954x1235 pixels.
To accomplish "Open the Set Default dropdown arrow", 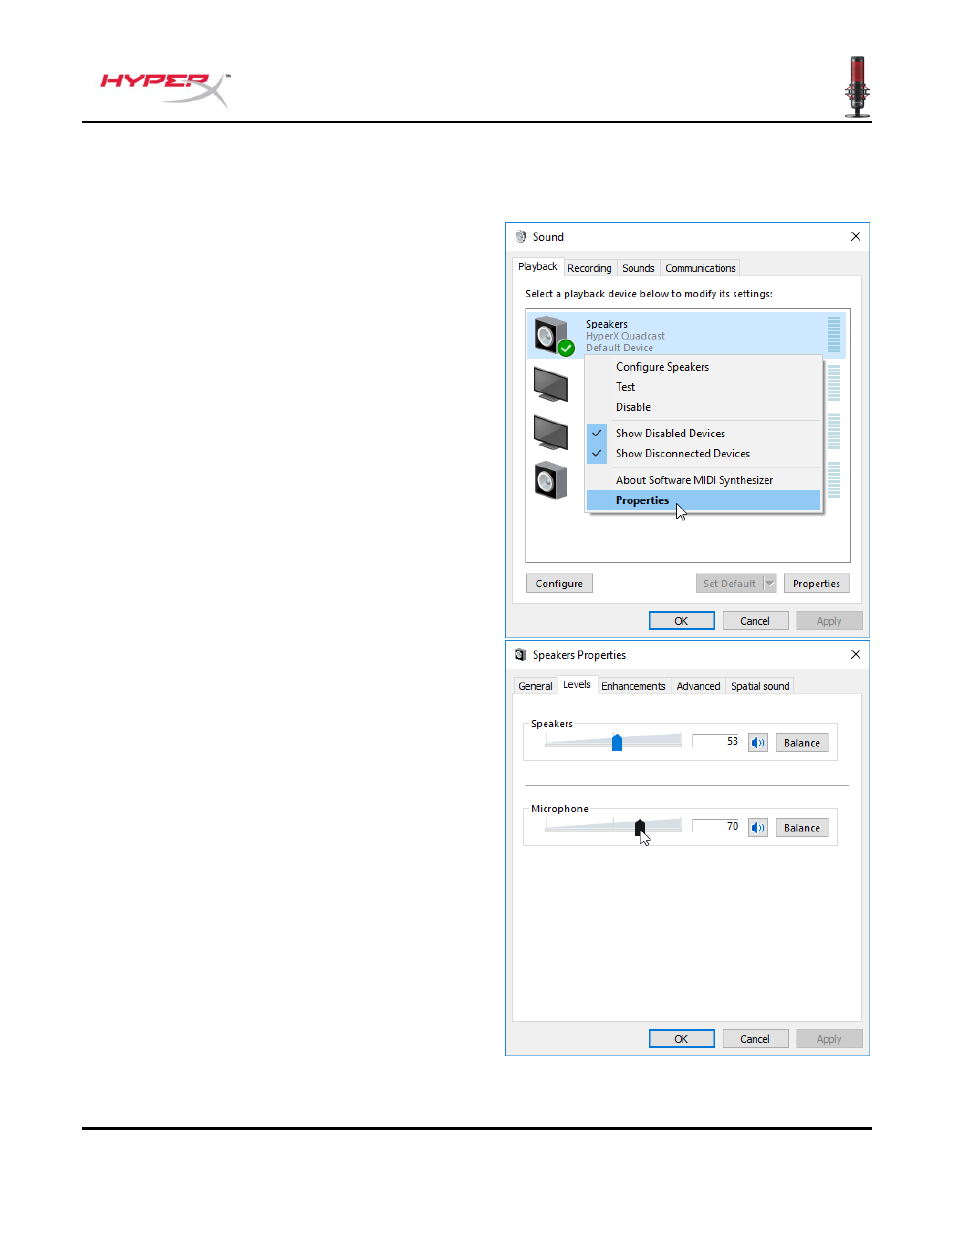I will click(770, 584).
